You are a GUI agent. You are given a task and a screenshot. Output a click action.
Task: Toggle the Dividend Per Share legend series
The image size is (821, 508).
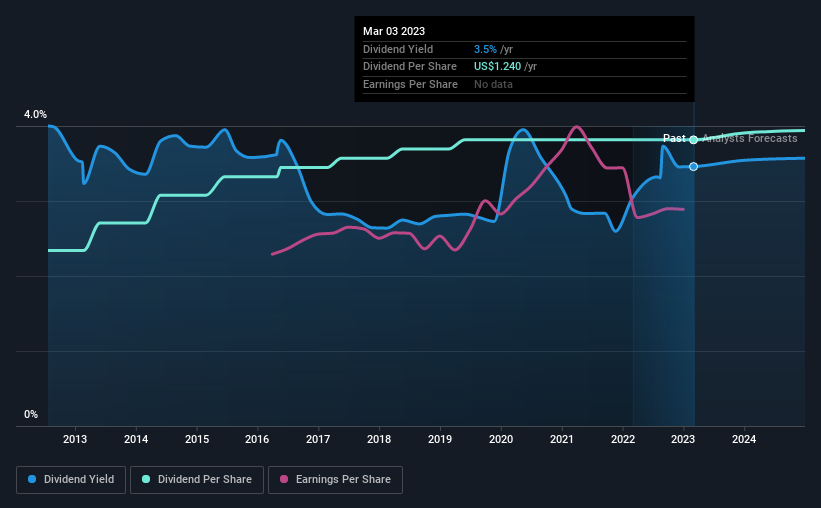click(197, 480)
